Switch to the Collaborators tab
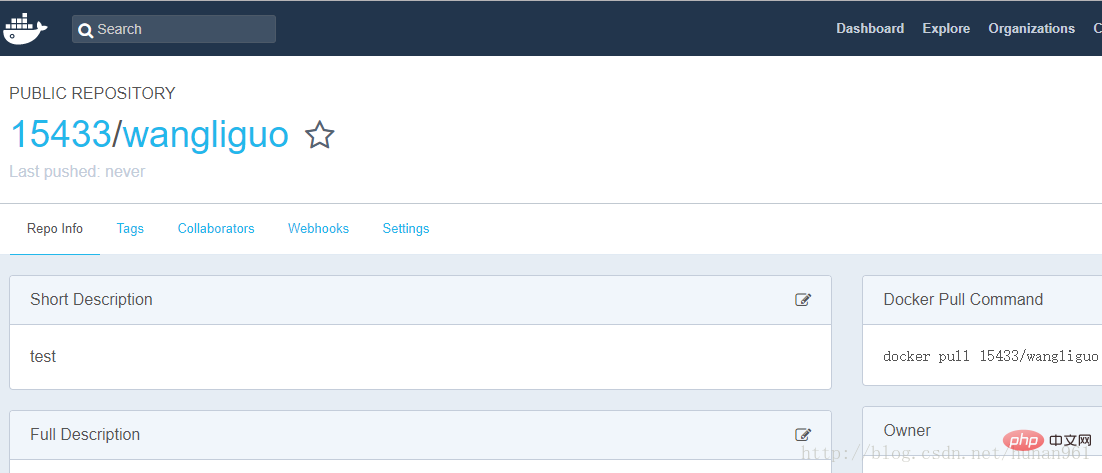Screen dimensions: 1102x473 (216, 229)
